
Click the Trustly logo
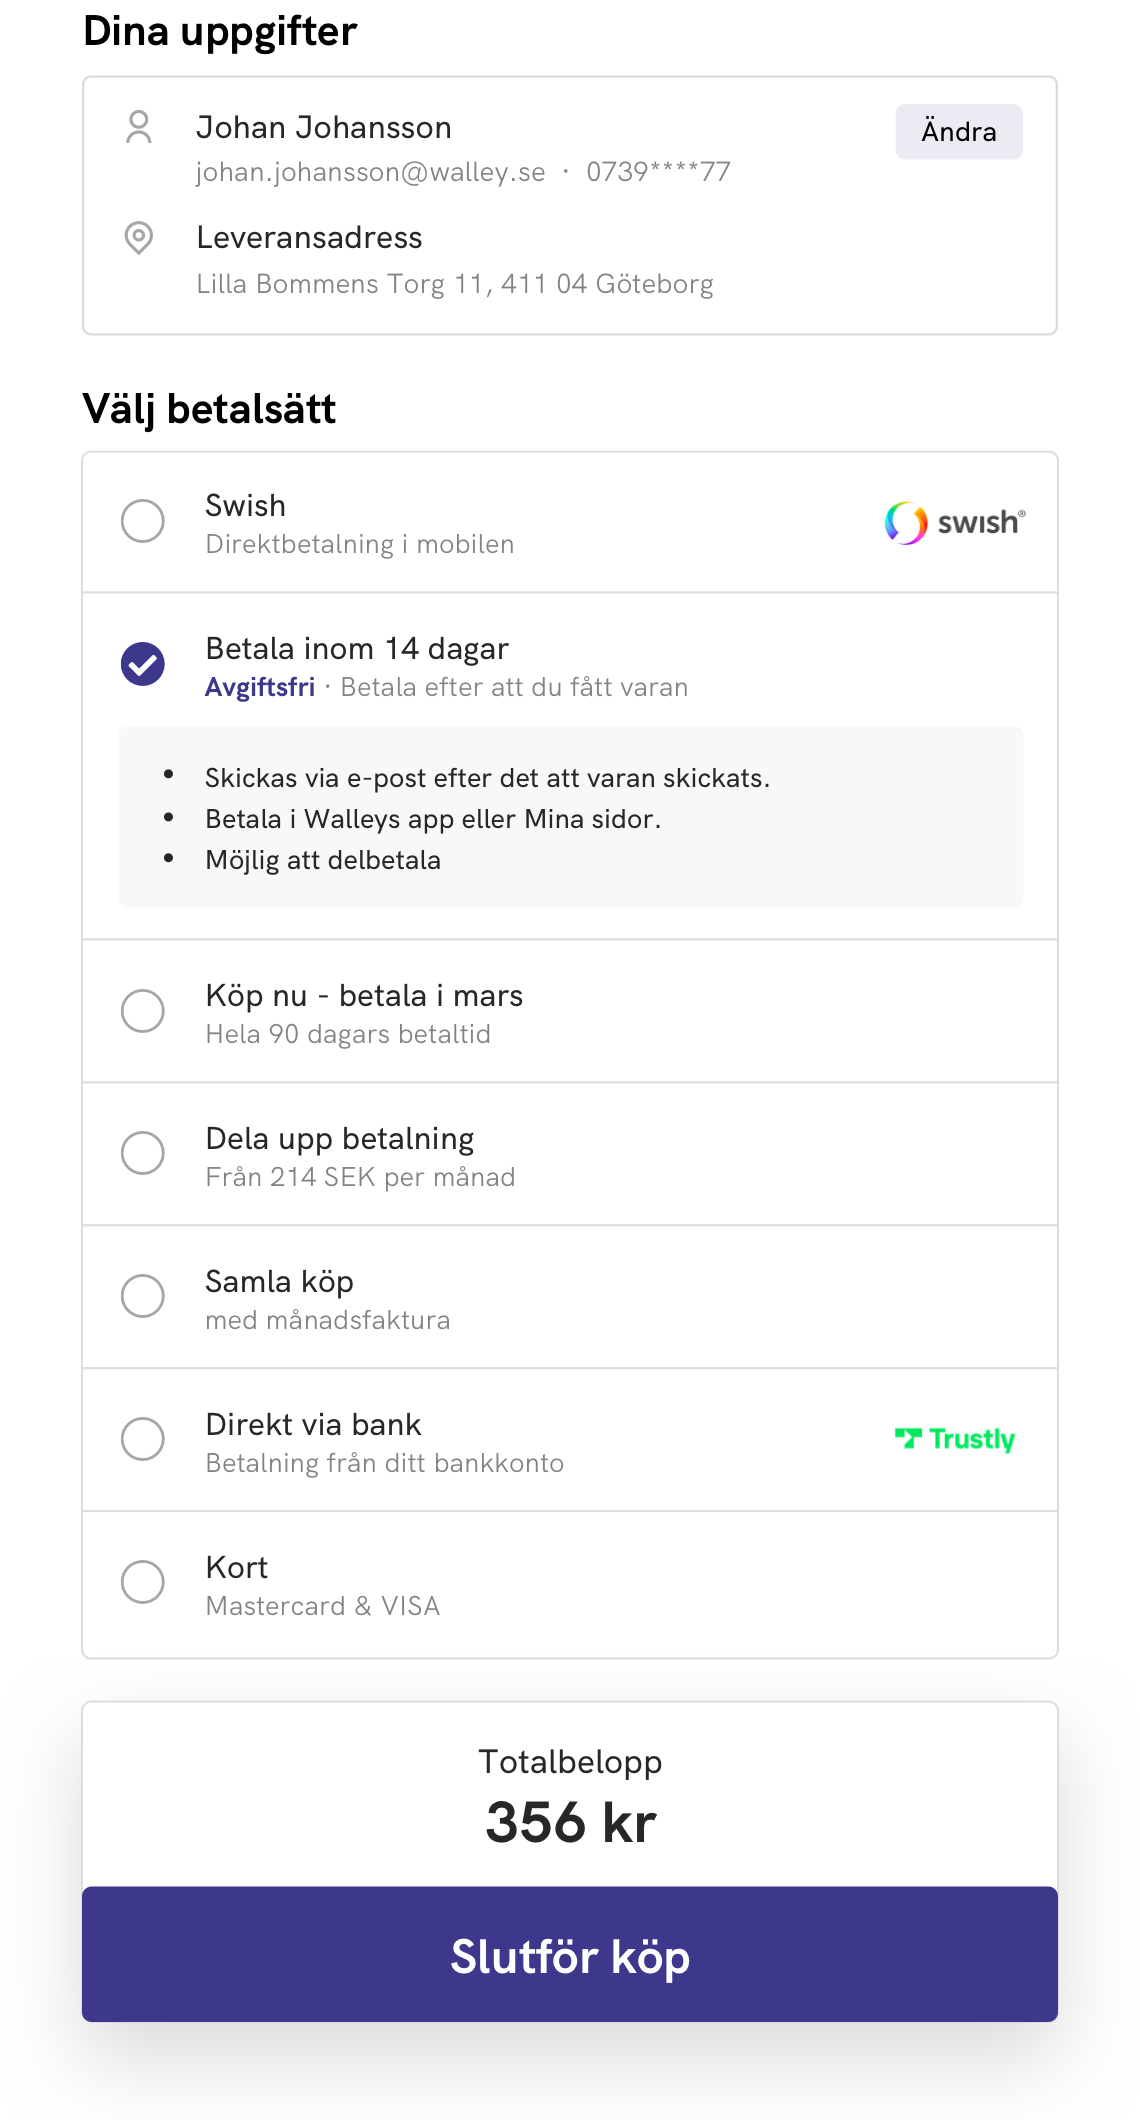955,1439
